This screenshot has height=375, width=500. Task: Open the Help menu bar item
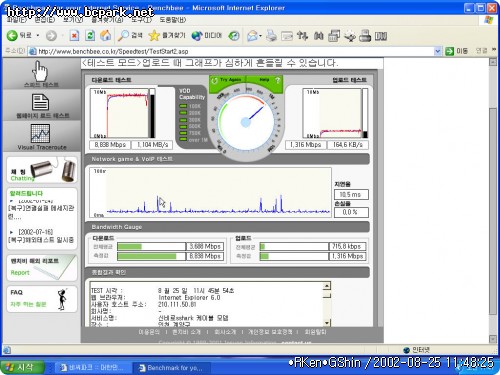click(173, 20)
